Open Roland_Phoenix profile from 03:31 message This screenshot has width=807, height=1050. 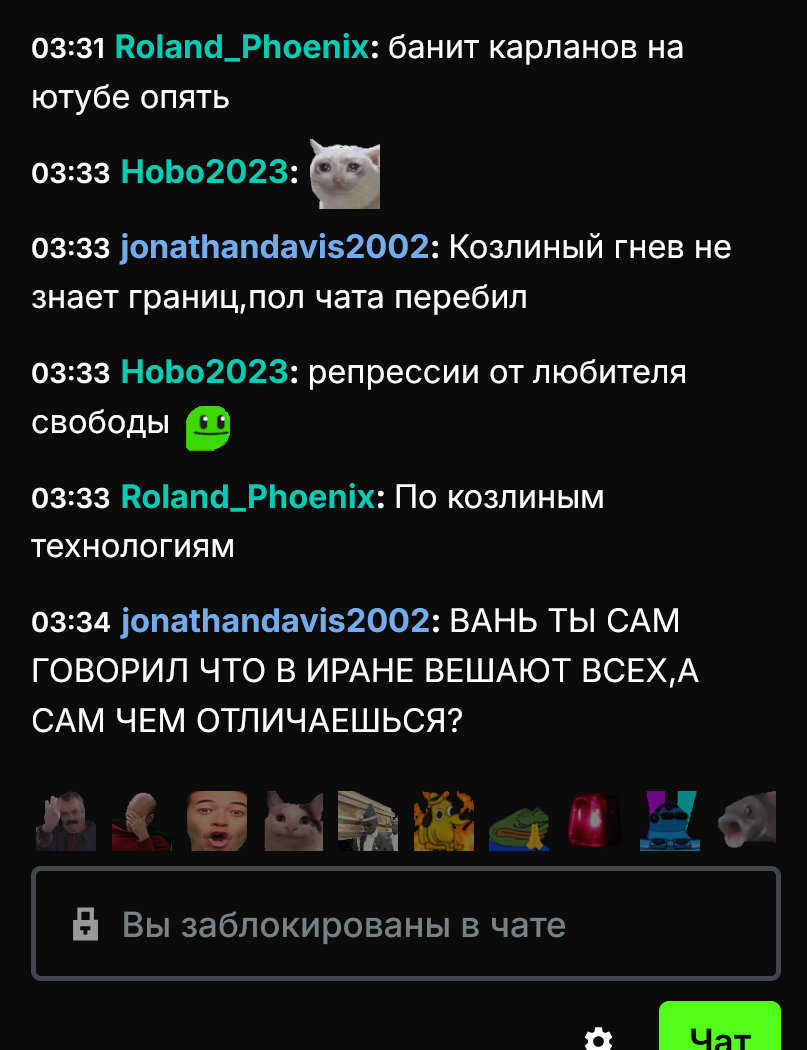point(242,48)
